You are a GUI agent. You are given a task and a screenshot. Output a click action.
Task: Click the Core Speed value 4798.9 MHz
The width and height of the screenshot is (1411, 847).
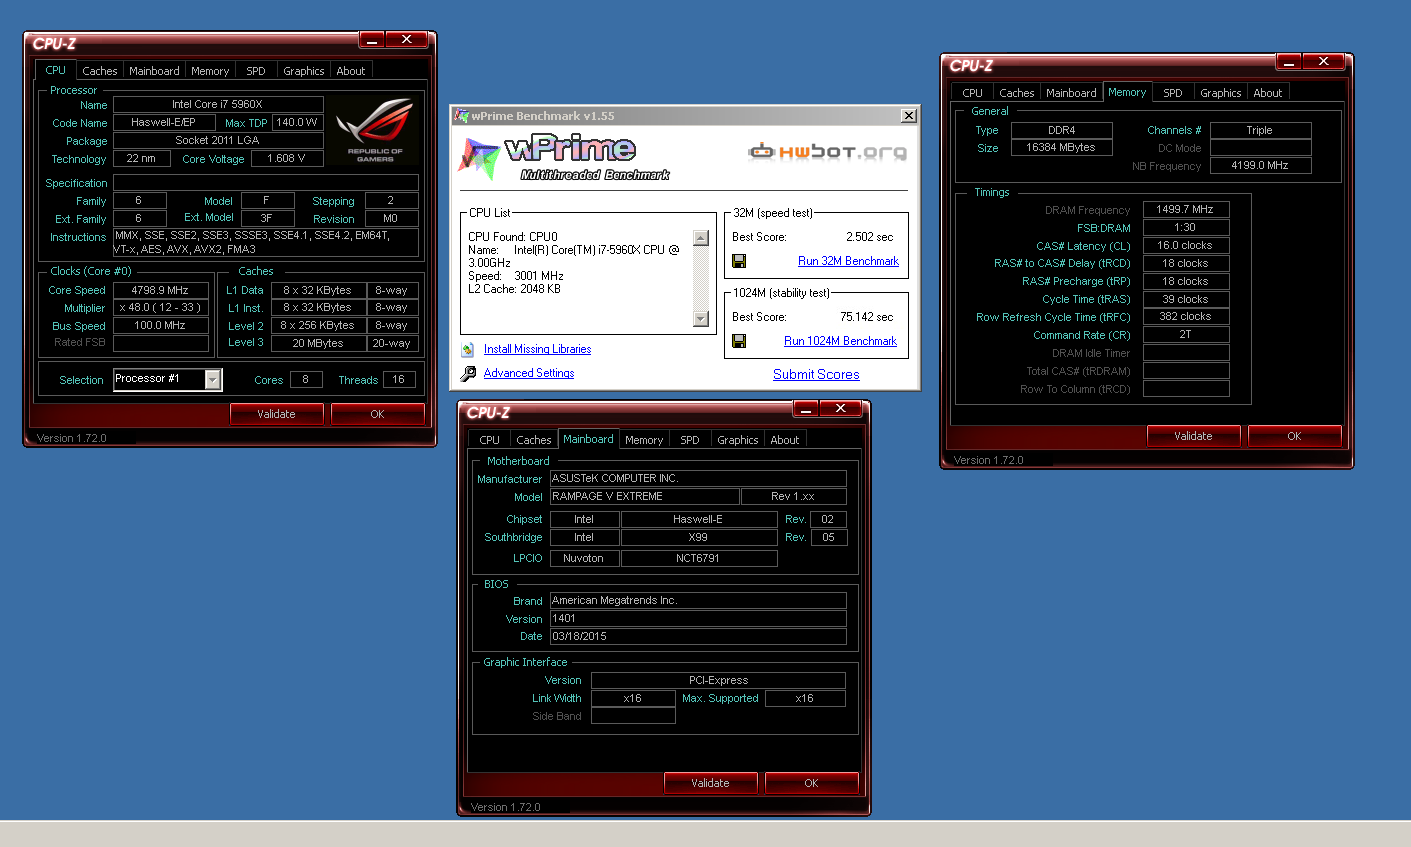160,290
